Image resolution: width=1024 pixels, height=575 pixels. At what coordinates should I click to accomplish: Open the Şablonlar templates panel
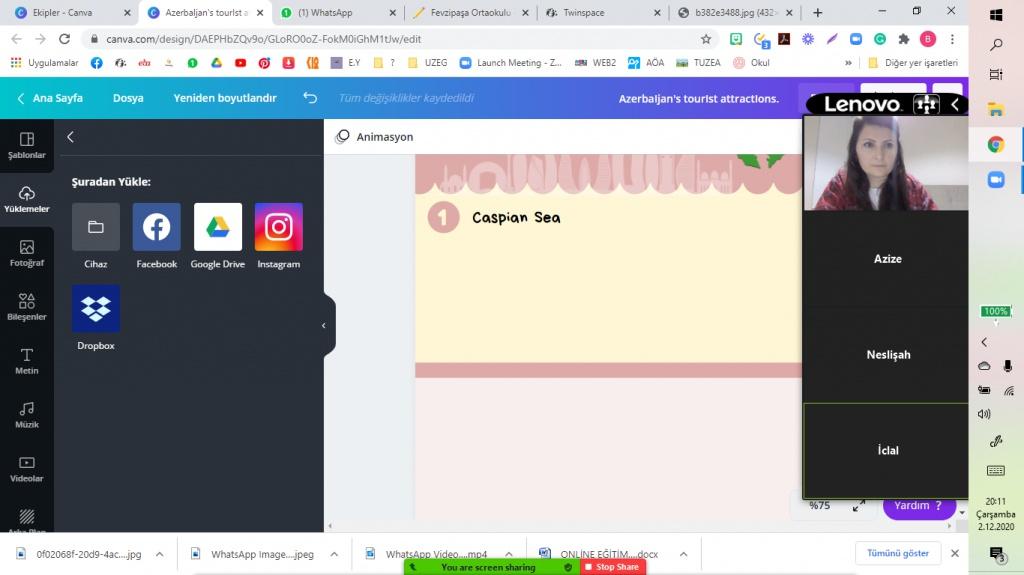[27, 145]
